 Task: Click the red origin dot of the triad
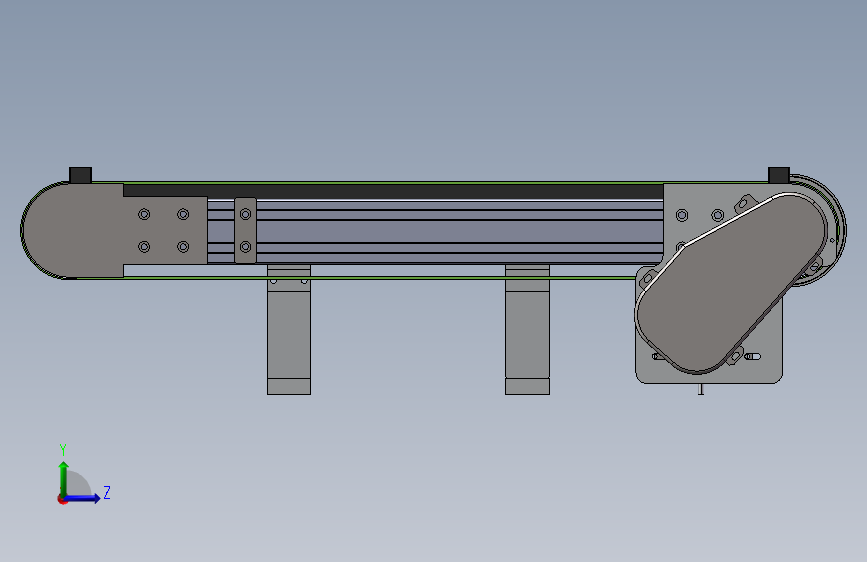point(62,499)
